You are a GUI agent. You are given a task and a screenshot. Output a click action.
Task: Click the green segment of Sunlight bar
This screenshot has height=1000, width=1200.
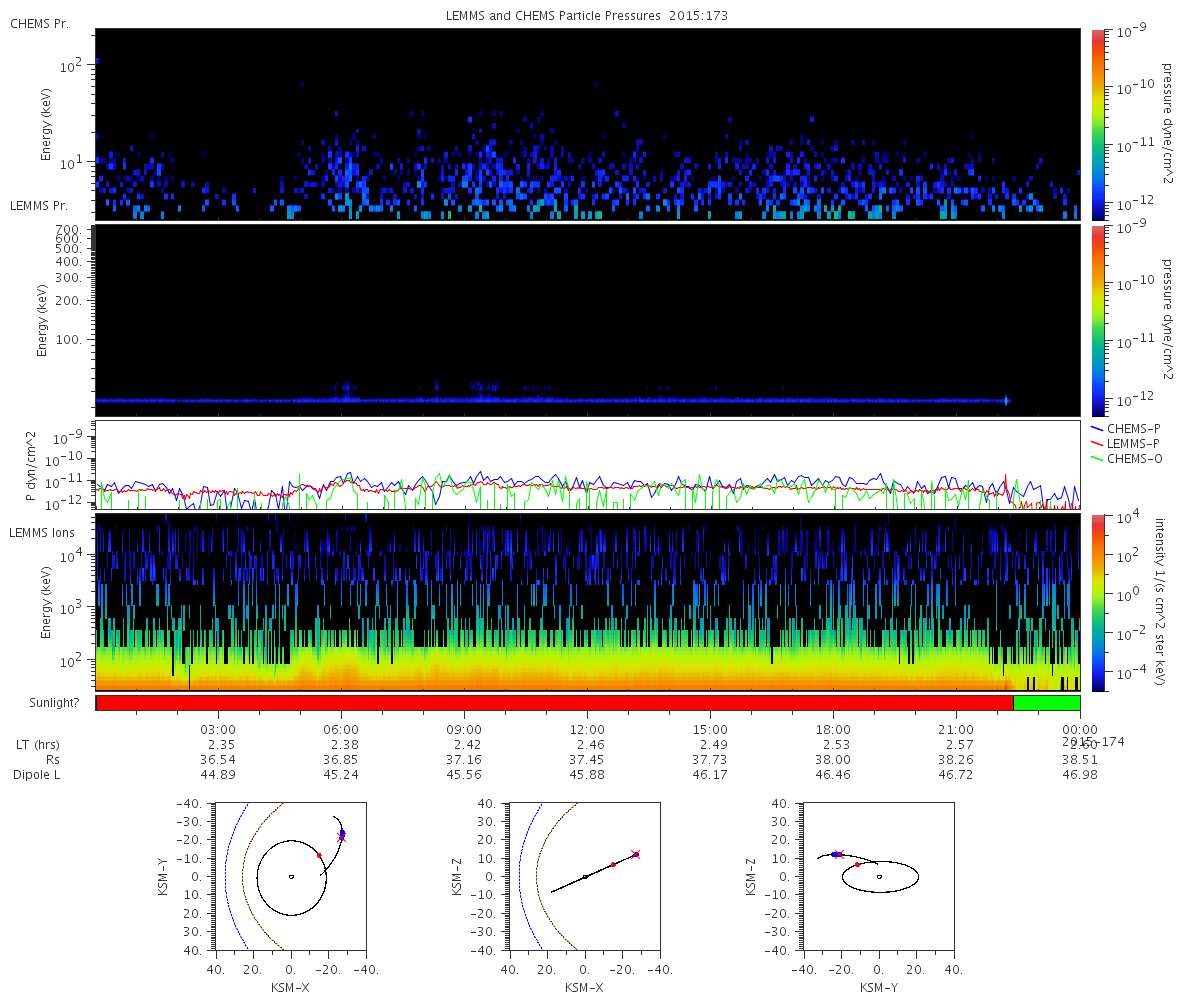pos(1046,703)
